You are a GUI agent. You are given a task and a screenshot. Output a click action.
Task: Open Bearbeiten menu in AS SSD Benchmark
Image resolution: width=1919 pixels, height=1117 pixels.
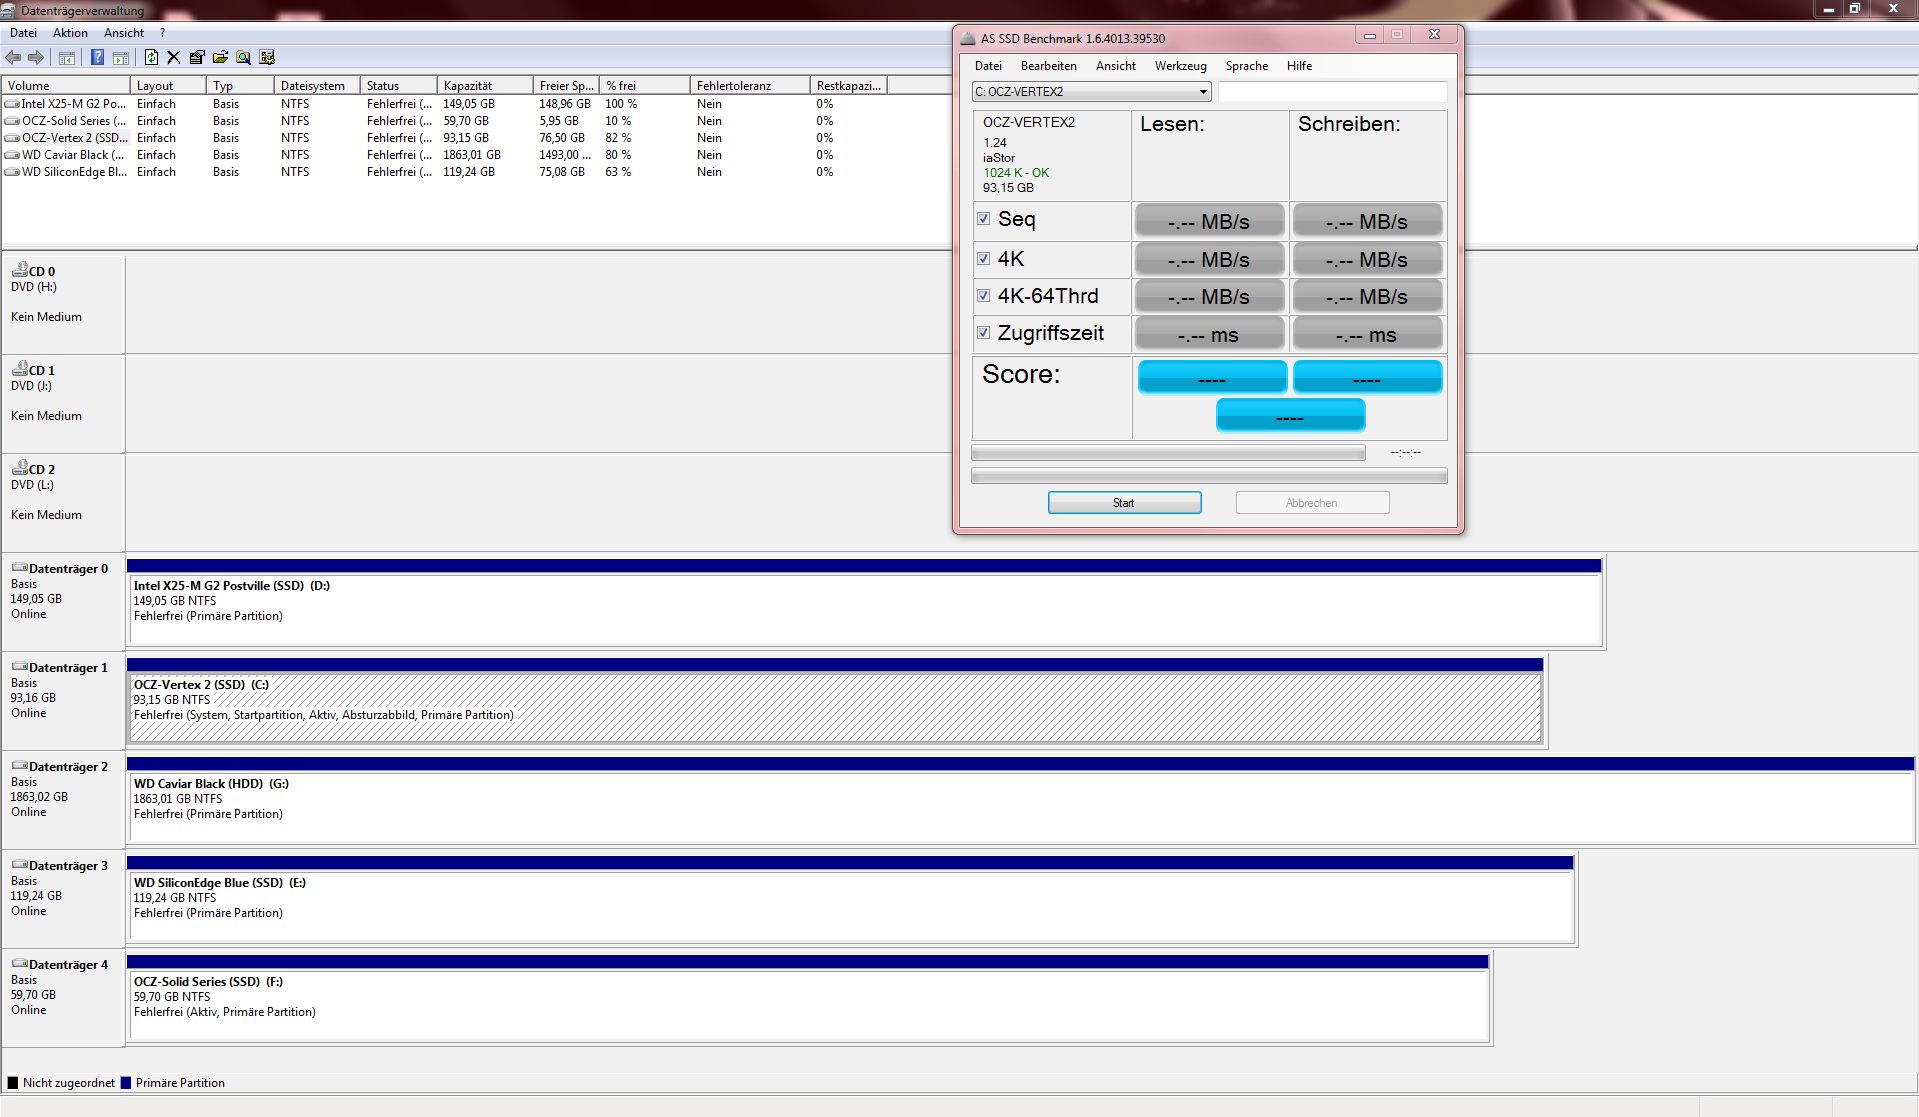(x=1048, y=66)
